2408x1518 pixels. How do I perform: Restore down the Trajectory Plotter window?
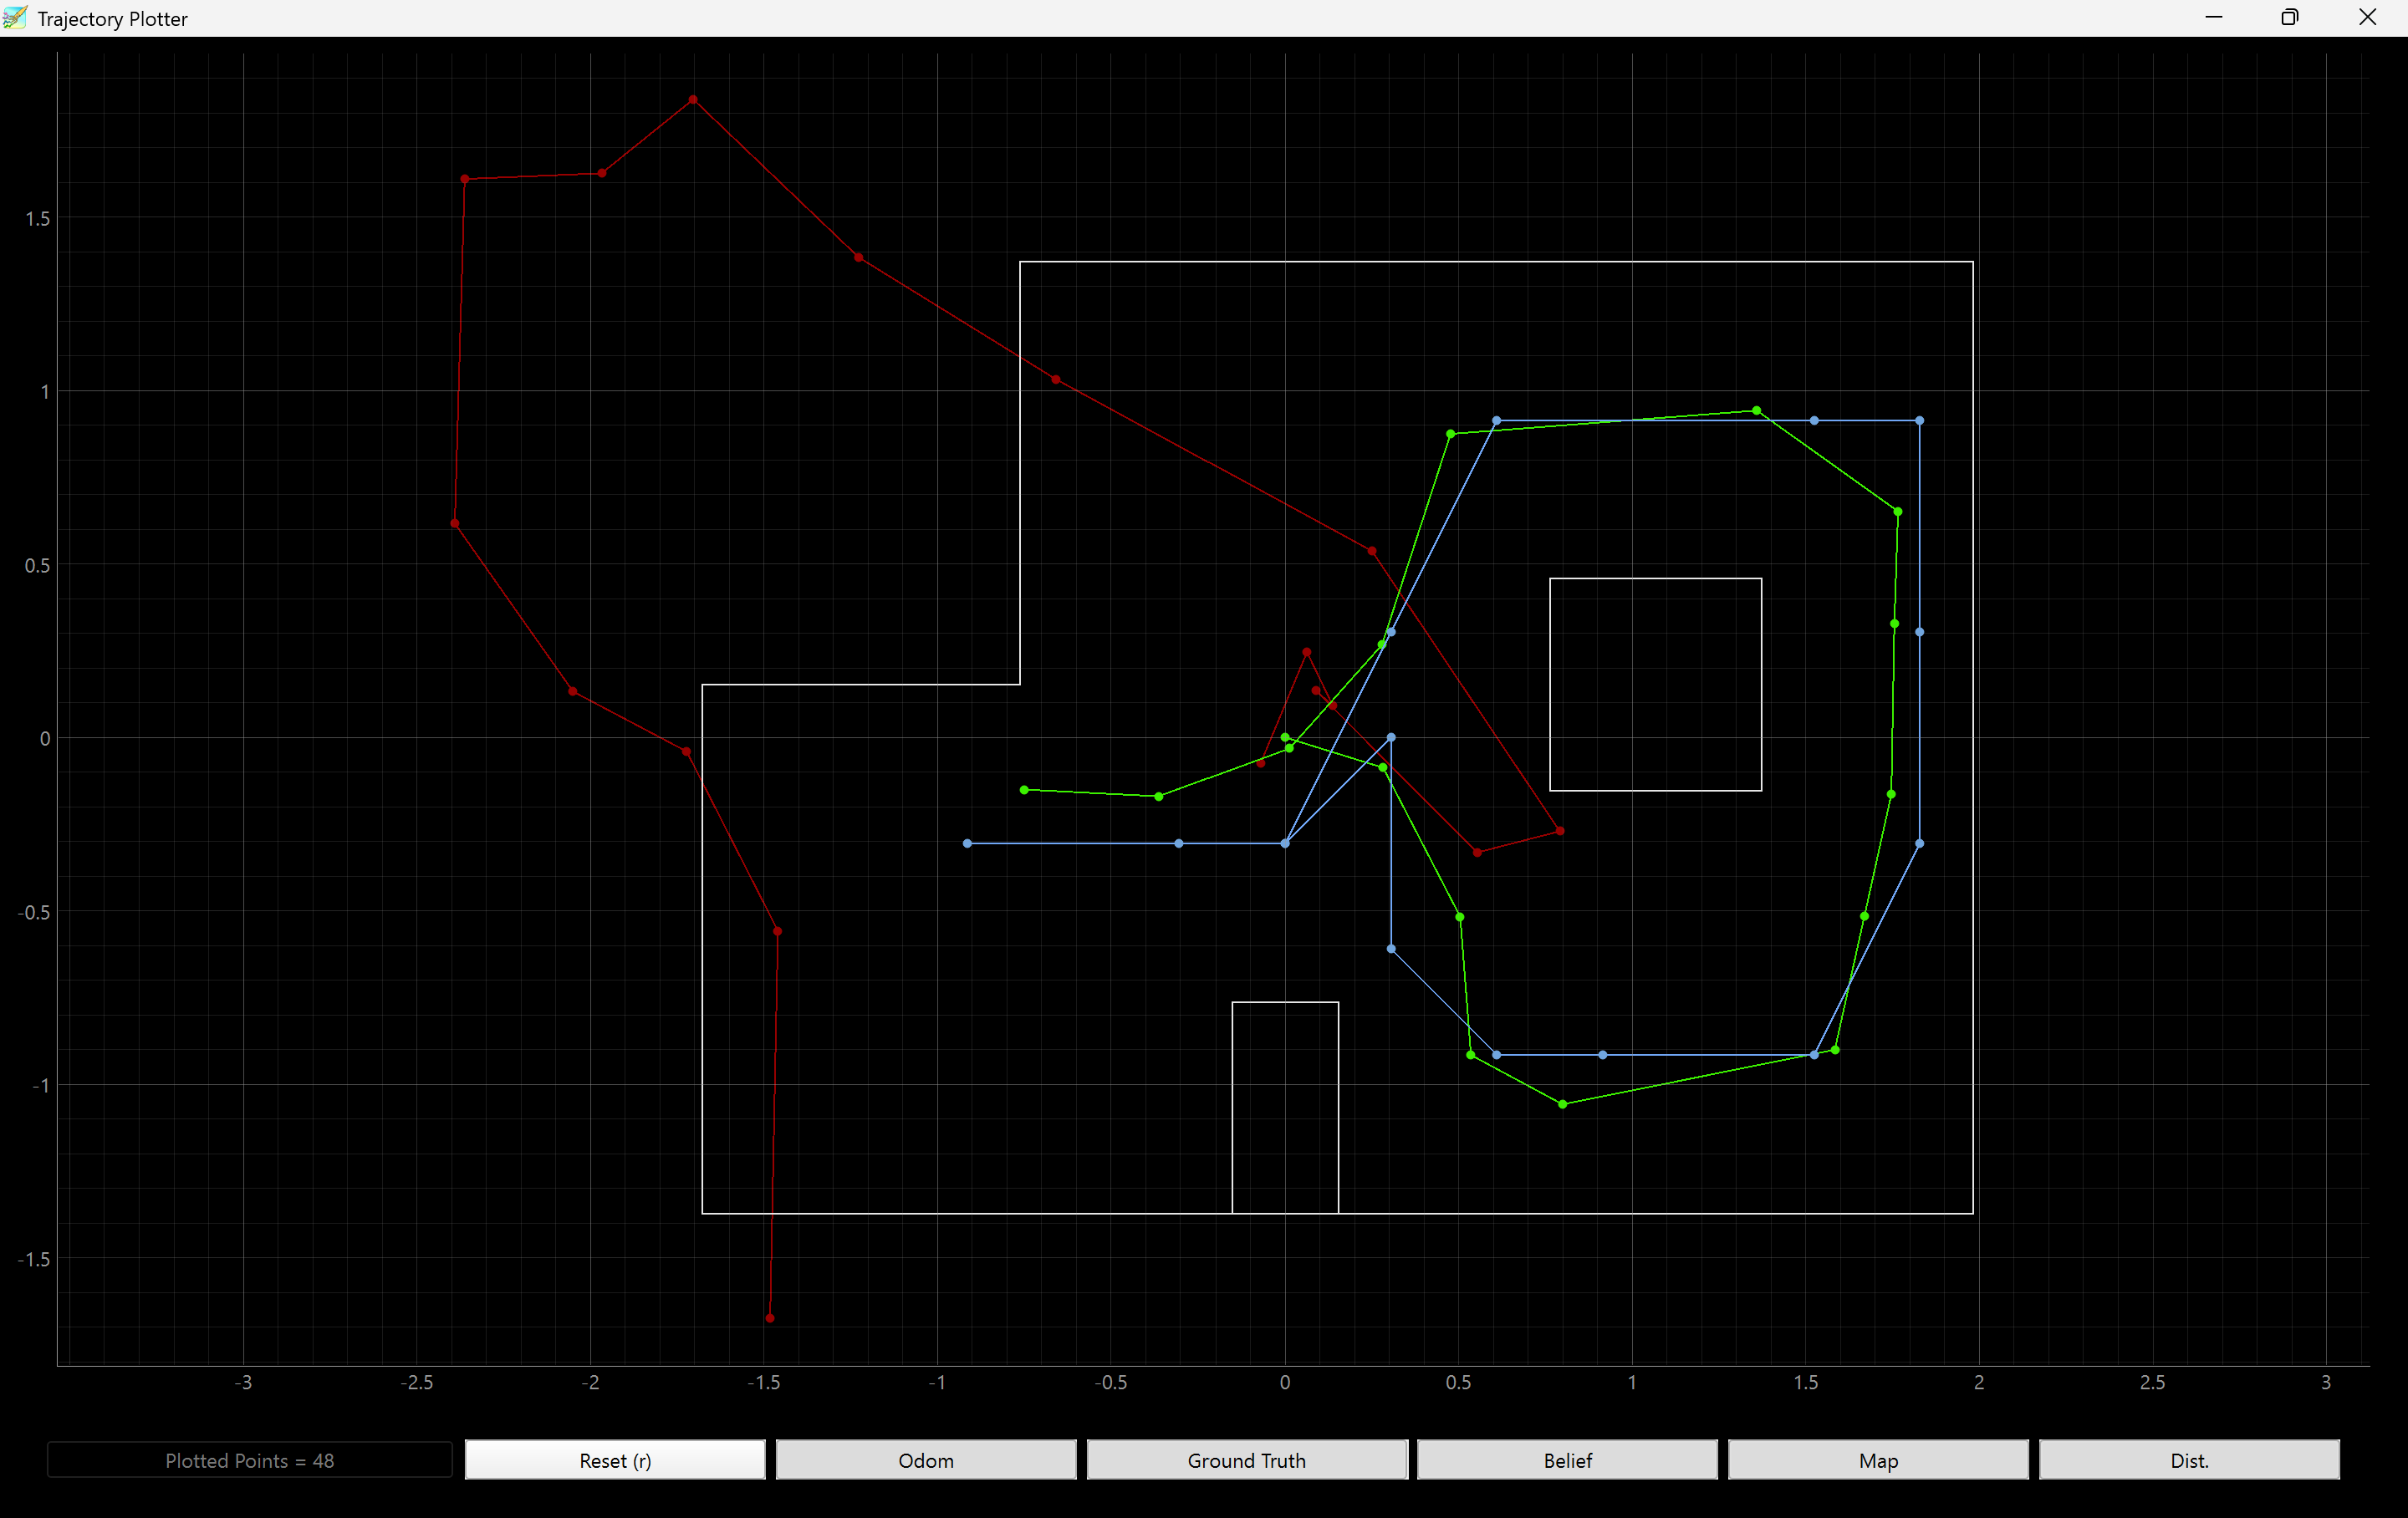[x=2290, y=18]
